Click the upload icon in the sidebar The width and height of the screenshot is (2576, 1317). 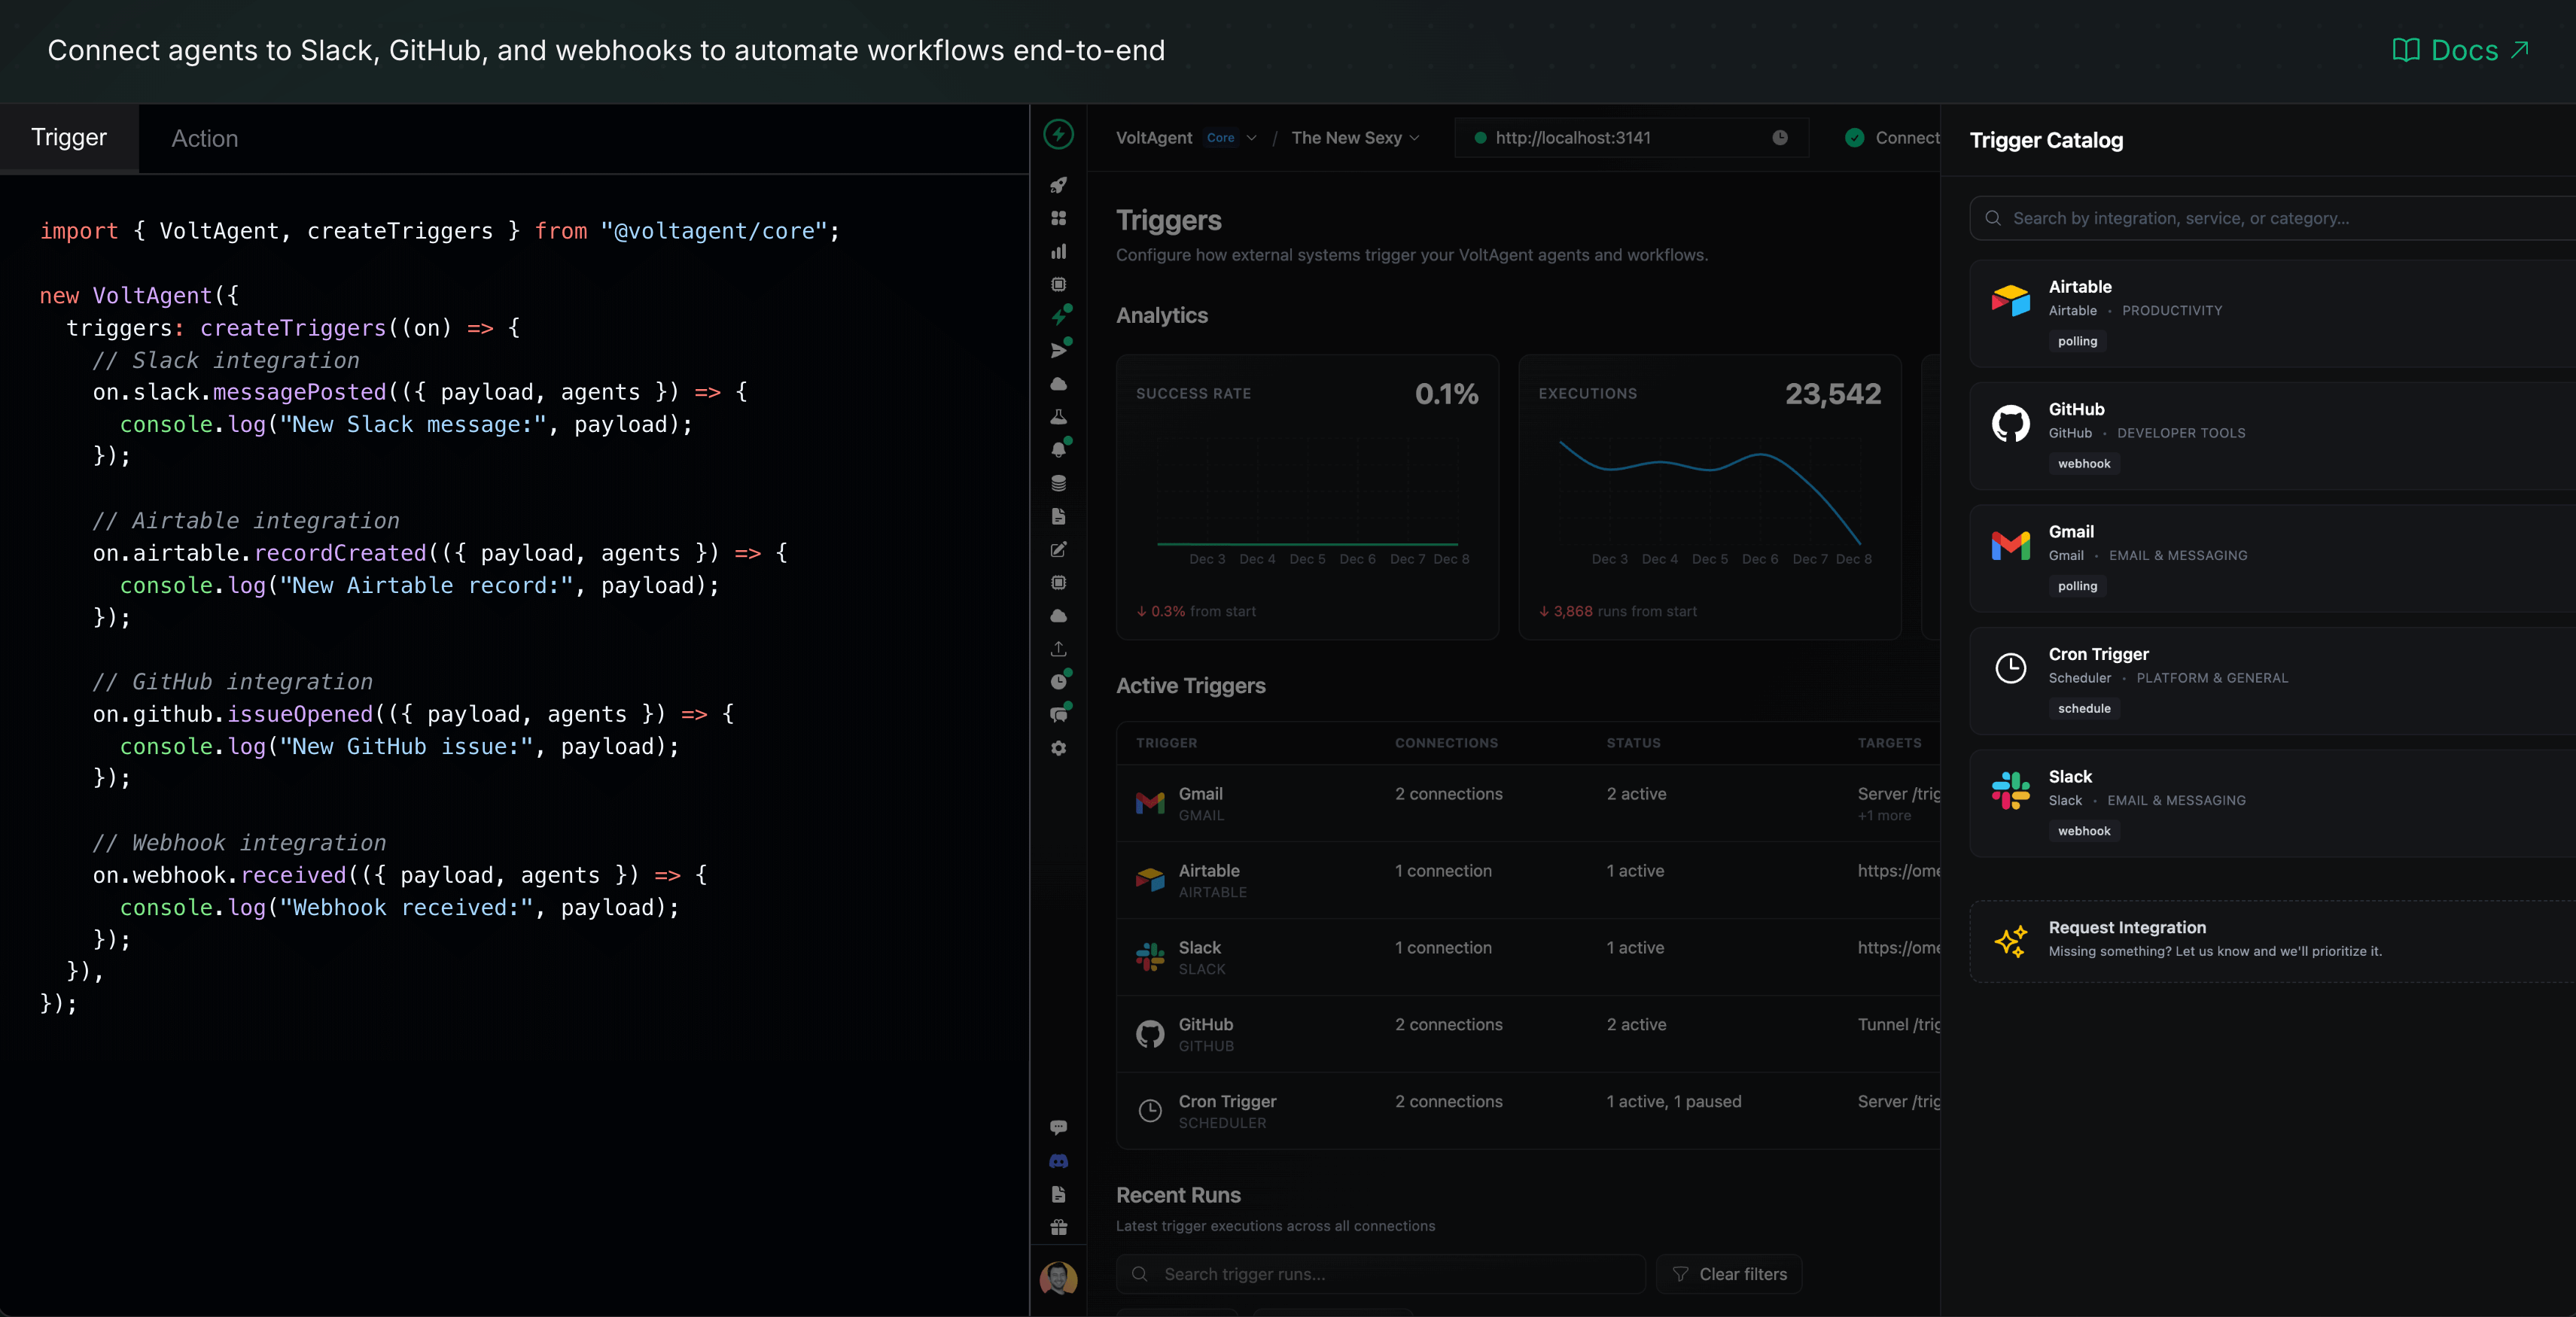click(x=1058, y=648)
